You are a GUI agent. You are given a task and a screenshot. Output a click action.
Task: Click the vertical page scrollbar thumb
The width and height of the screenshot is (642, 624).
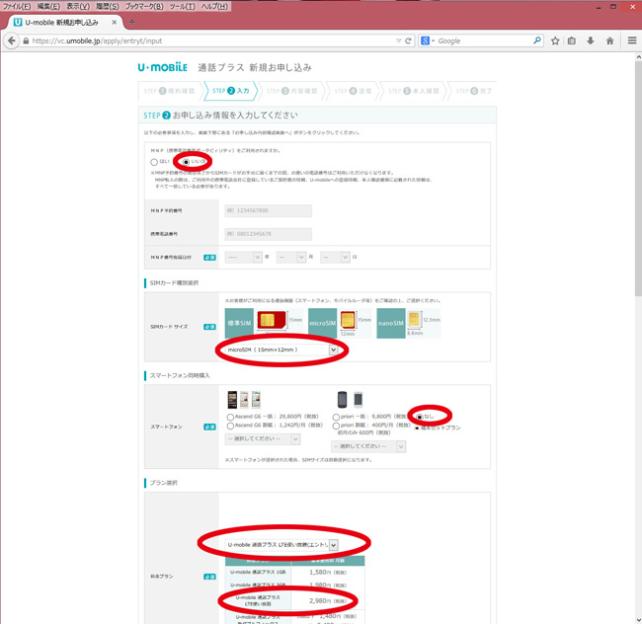pyautogui.click(x=638, y=179)
